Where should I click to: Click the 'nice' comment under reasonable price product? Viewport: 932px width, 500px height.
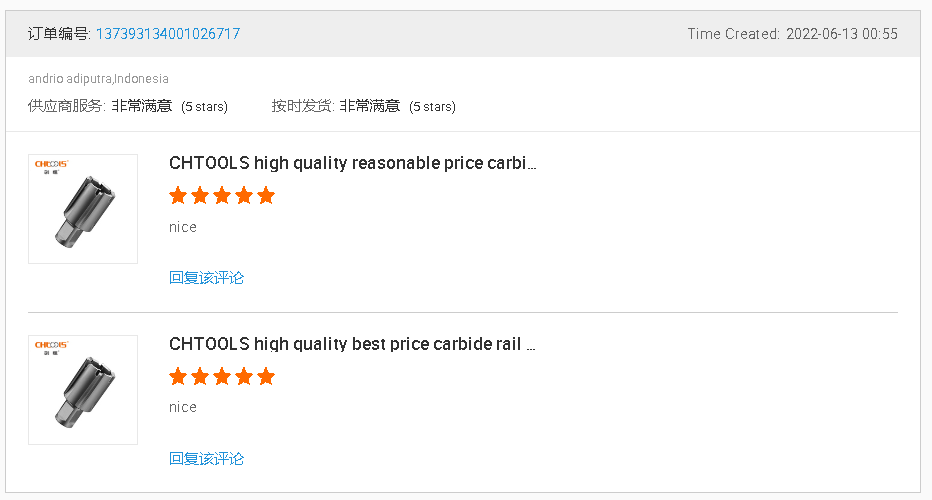pos(183,227)
